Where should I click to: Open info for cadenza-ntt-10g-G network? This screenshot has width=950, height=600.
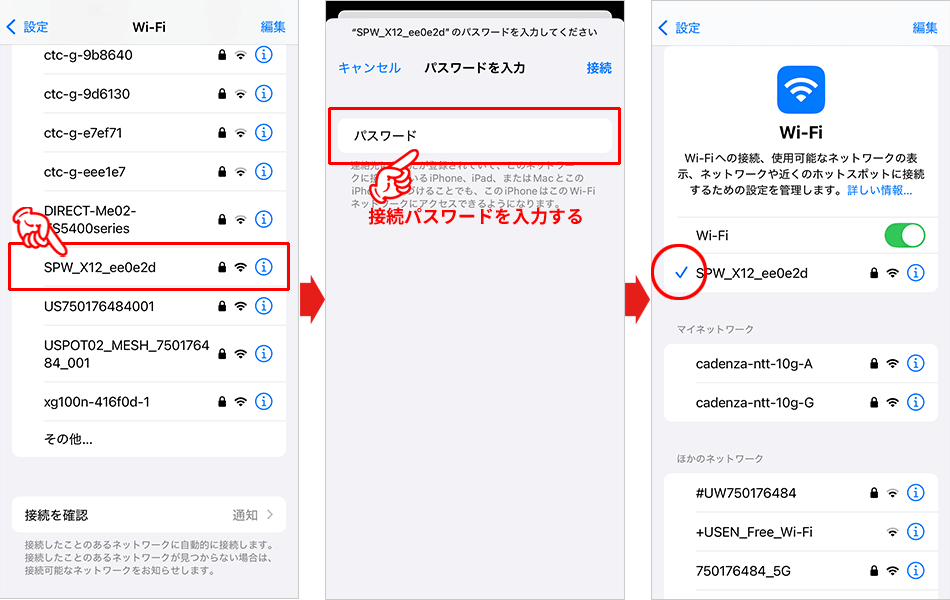pos(916,402)
